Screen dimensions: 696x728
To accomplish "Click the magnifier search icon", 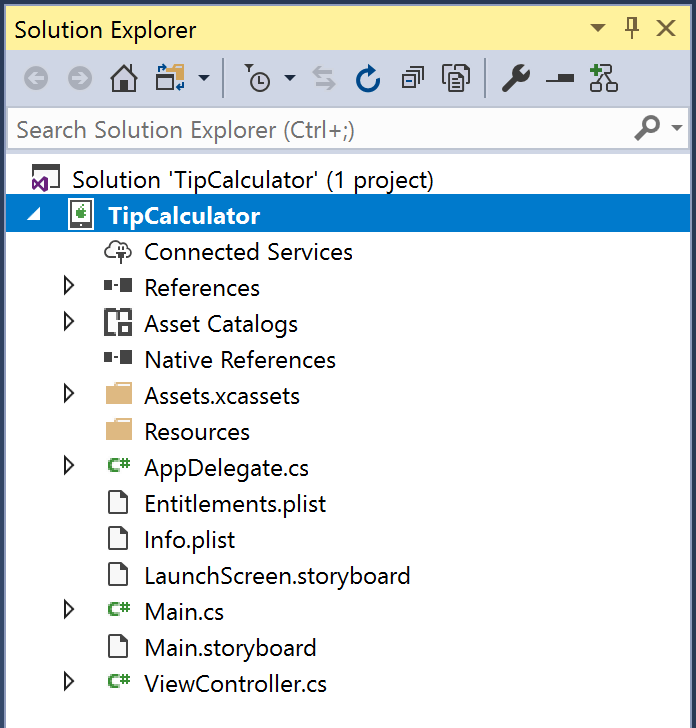I will pyautogui.click(x=647, y=128).
